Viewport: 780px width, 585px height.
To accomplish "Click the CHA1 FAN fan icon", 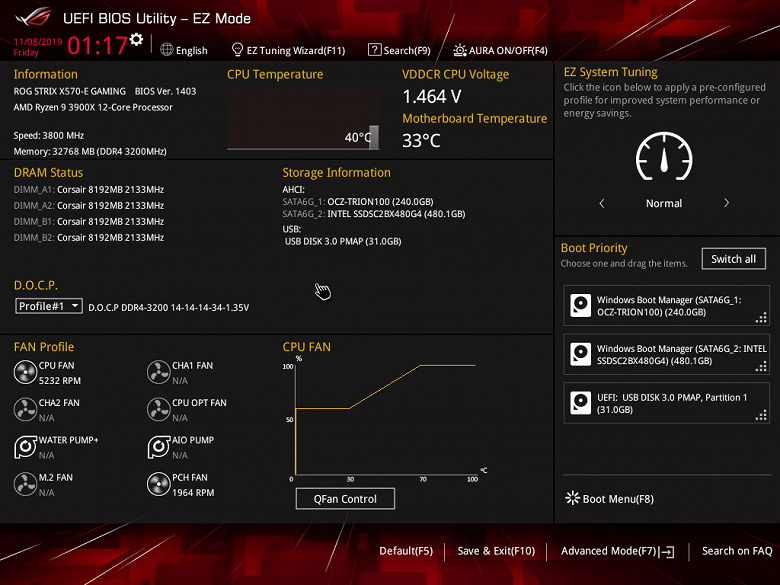I will tap(159, 372).
